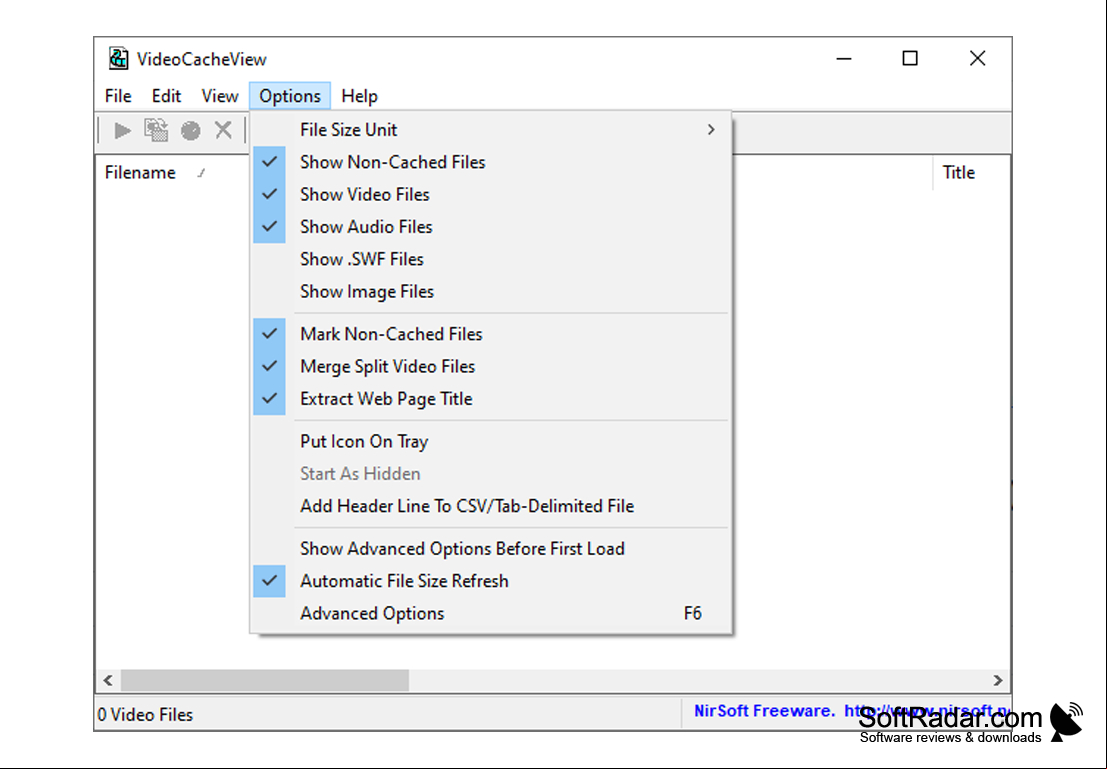Viewport: 1107px width, 769px height.
Task: Open the NirSoft Freeware website link
Action: [x=851, y=711]
